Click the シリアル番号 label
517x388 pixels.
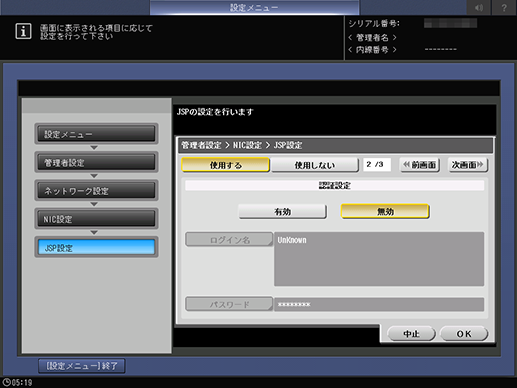tap(374, 24)
